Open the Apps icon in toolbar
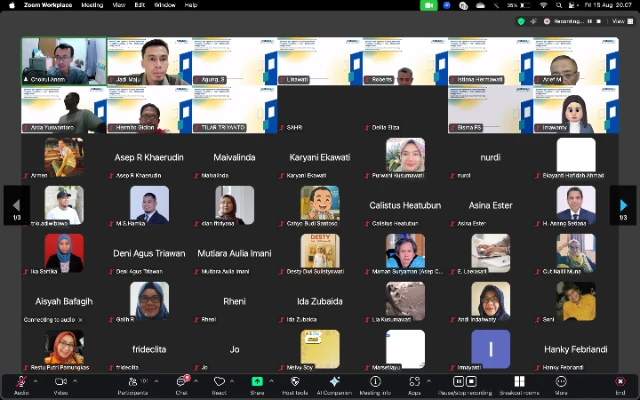This screenshot has width=640, height=400. [414, 382]
